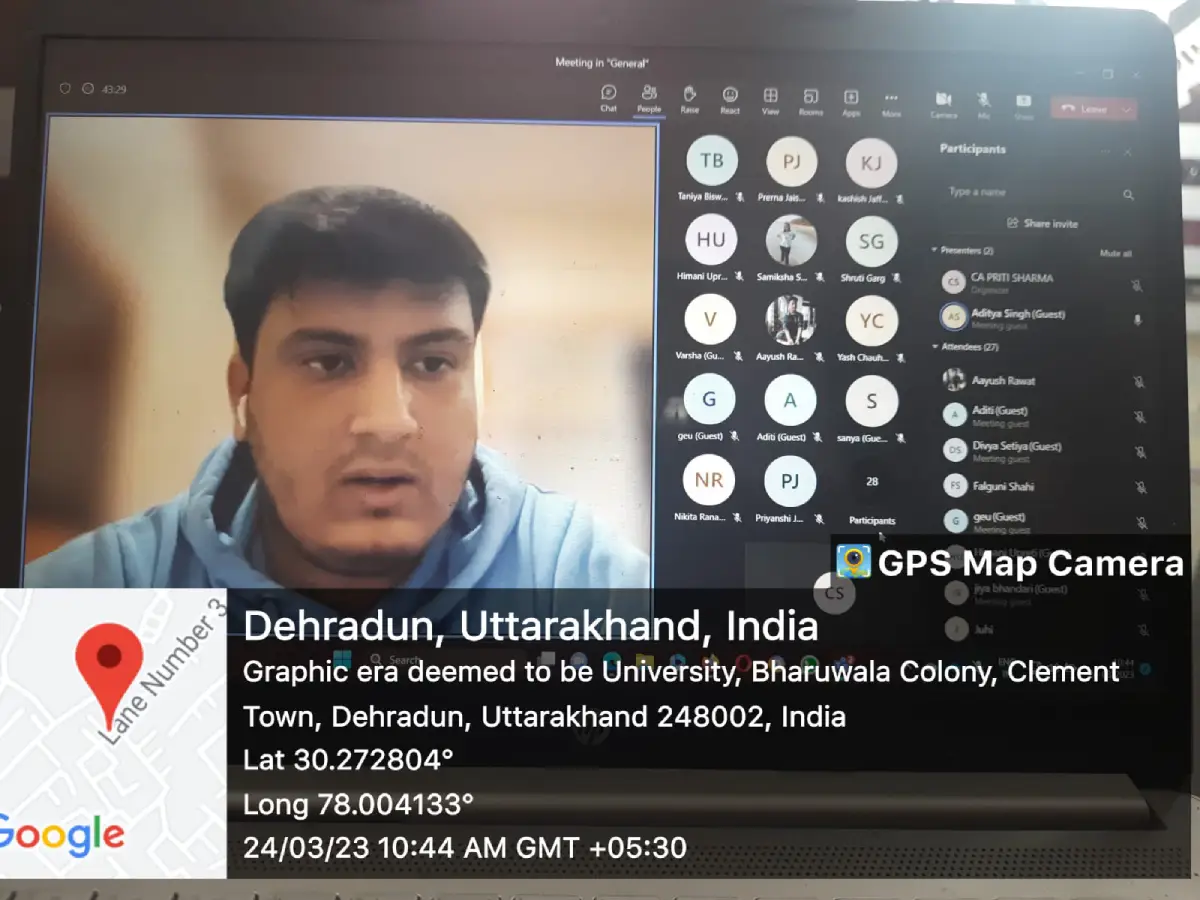The width and height of the screenshot is (1200, 900).
Task: Raise your hand in the meeting
Action: click(x=689, y=98)
